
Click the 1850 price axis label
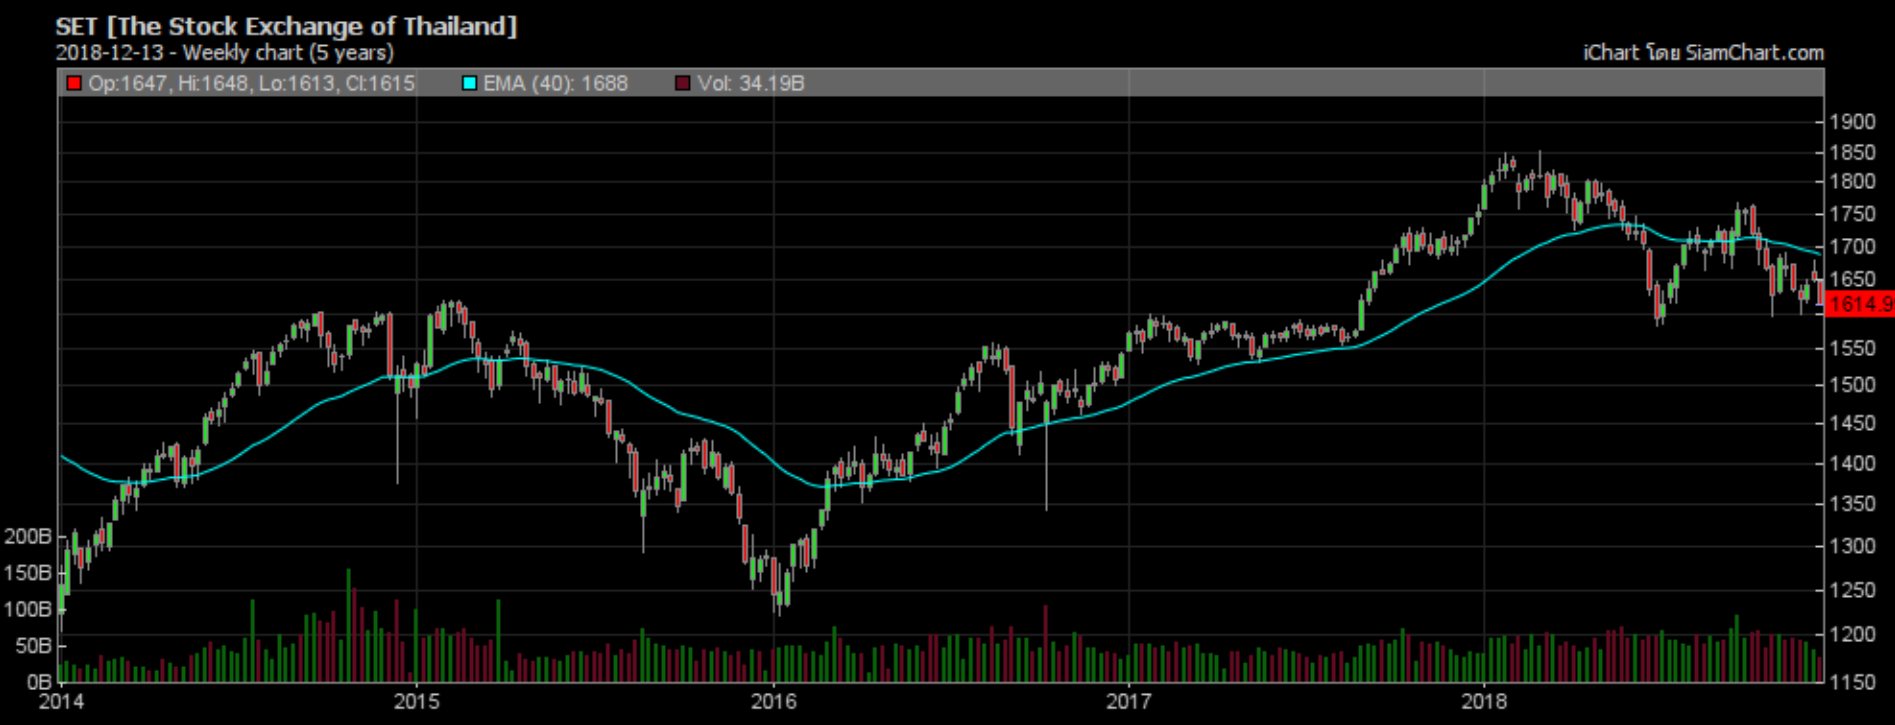coord(1852,153)
